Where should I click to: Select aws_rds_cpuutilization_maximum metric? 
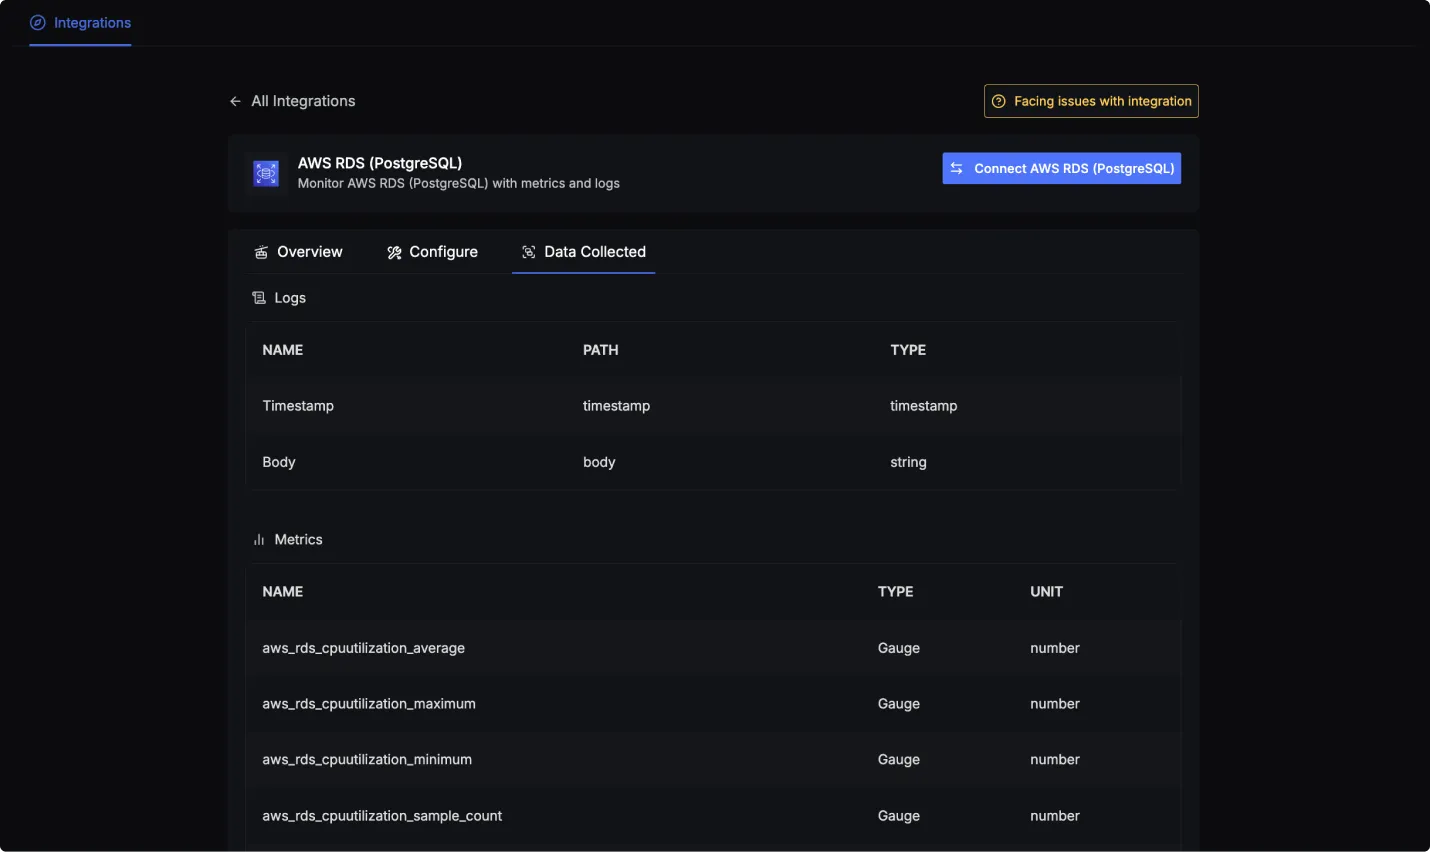(x=369, y=704)
